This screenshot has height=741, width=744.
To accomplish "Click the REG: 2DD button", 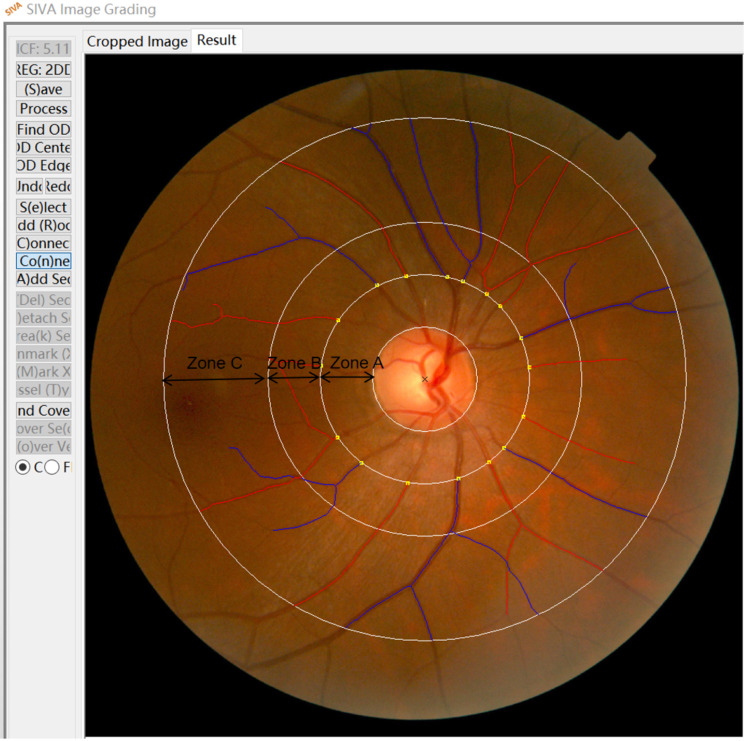I will [x=43, y=70].
